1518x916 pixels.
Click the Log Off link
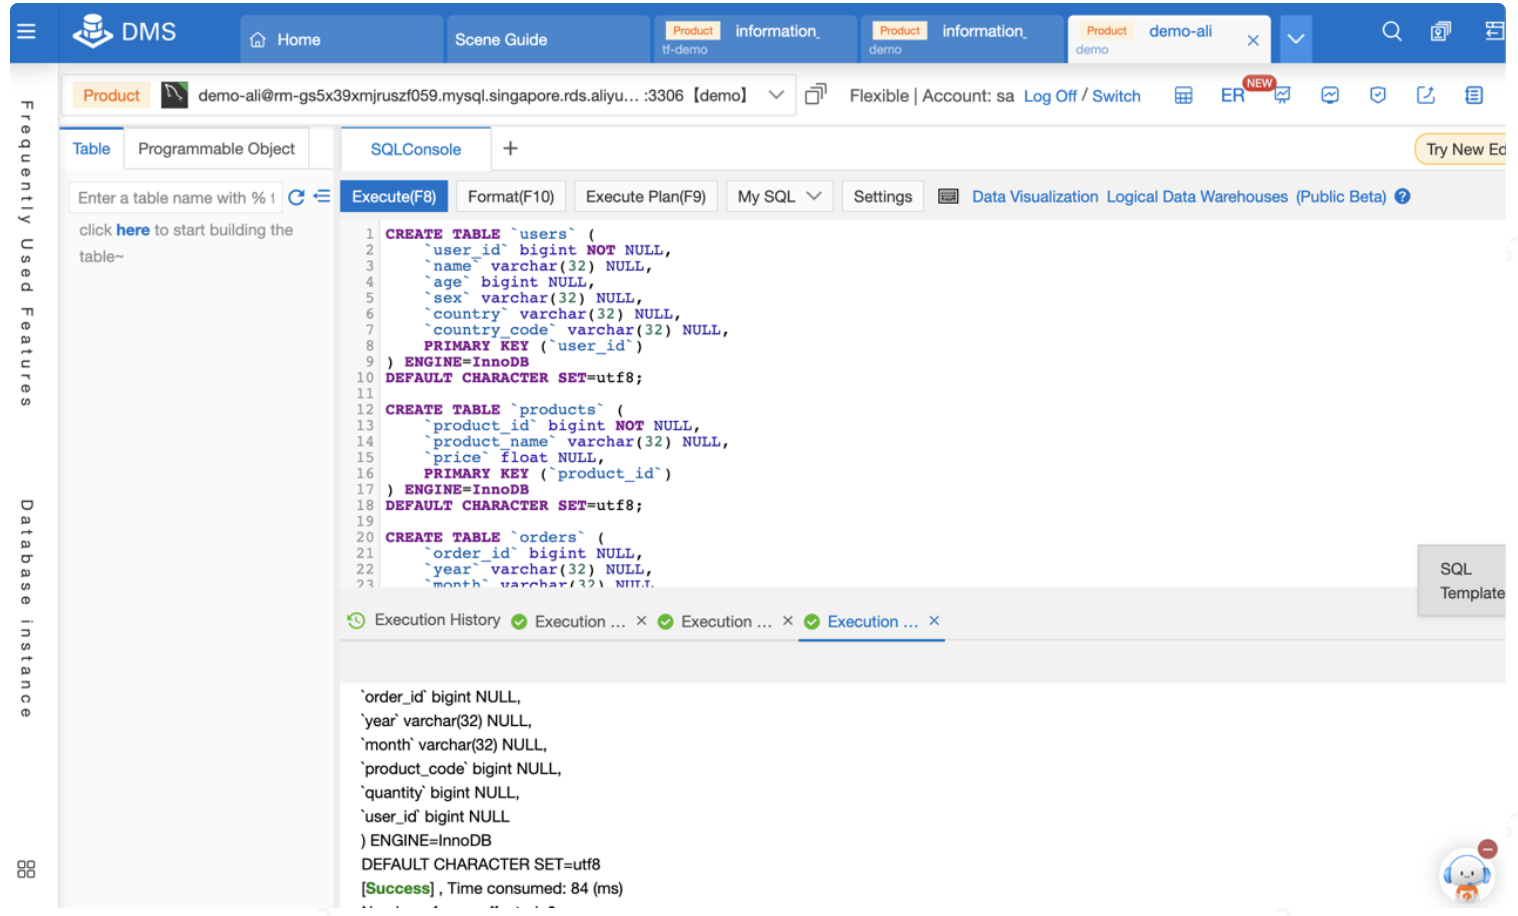[1049, 96]
